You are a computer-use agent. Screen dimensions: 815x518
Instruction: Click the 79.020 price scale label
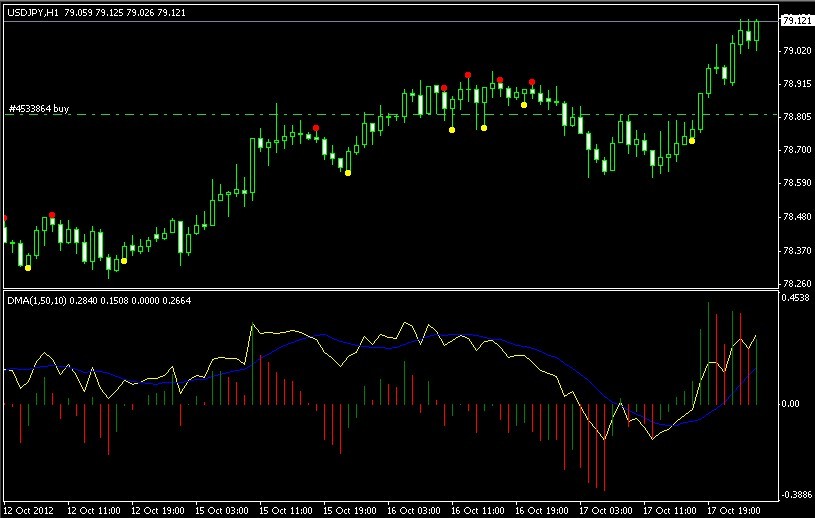click(797, 50)
